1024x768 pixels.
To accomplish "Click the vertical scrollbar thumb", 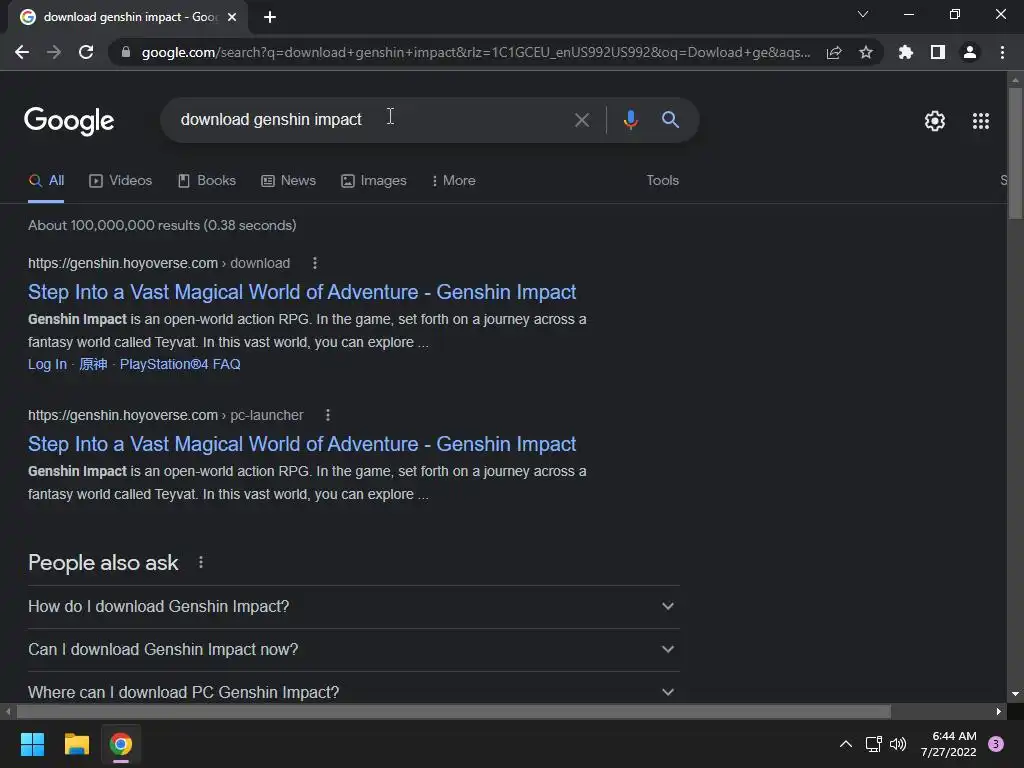I will pyautogui.click(x=1015, y=153).
